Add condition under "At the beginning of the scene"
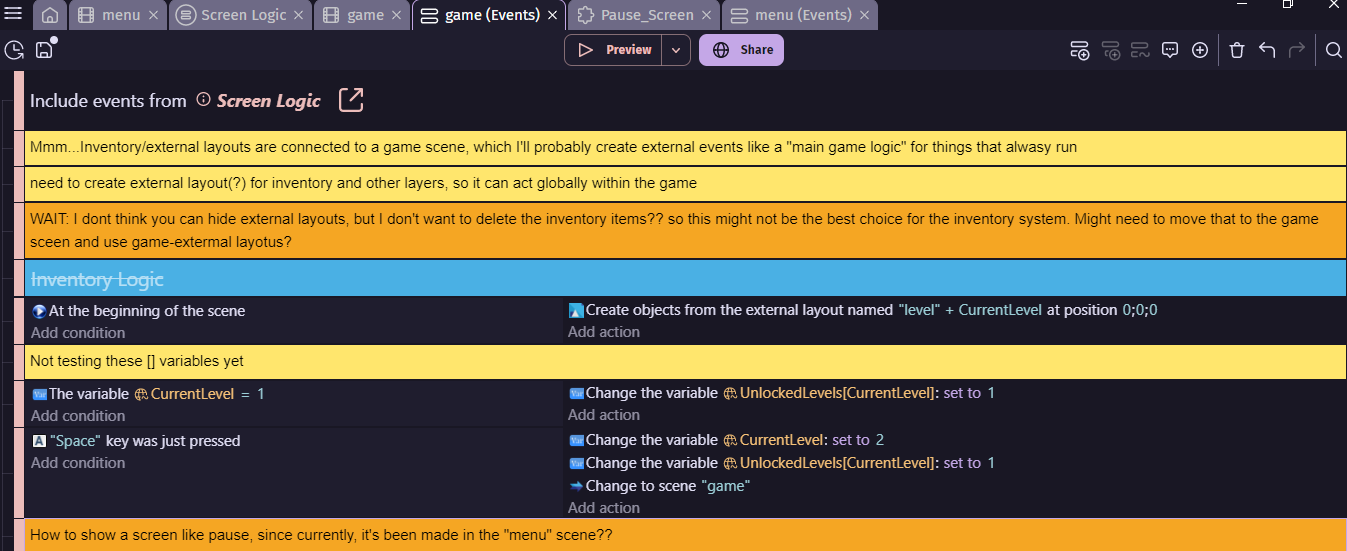This screenshot has width=1347, height=551. [x=78, y=333]
